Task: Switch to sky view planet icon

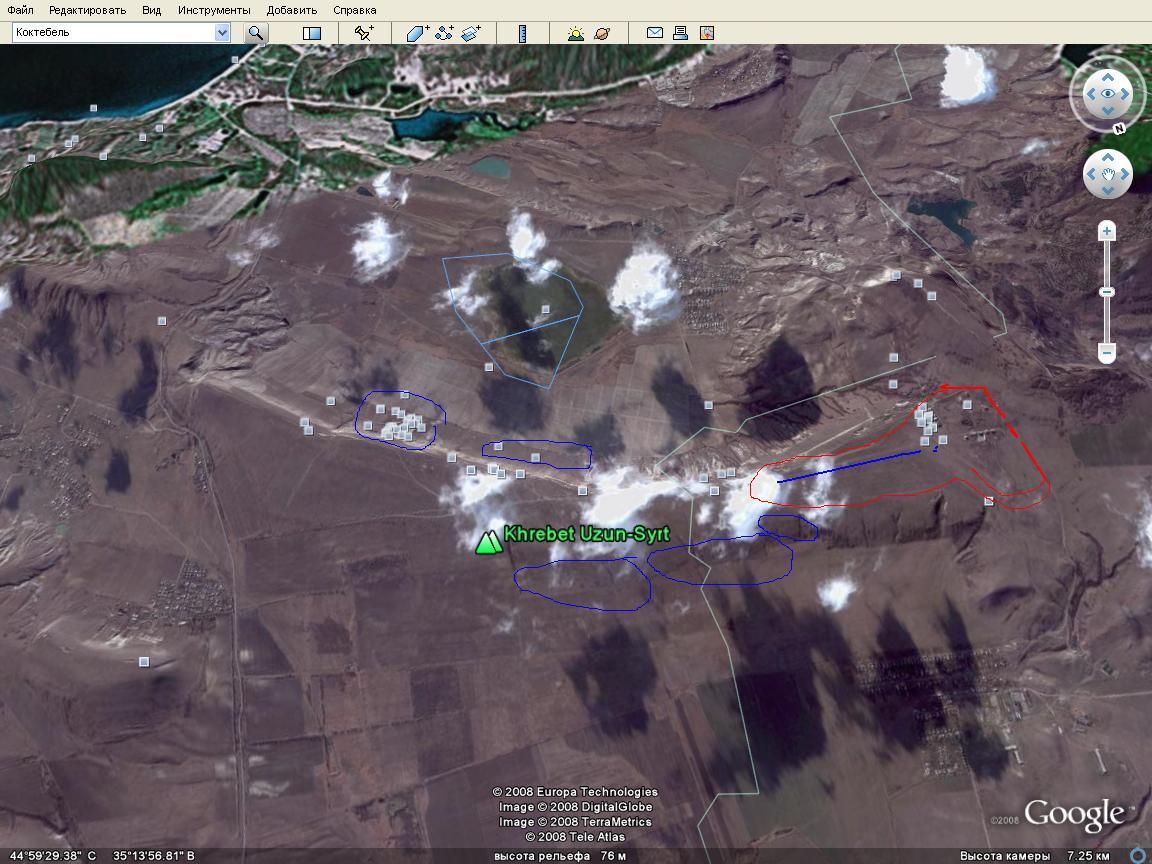Action: click(x=602, y=33)
